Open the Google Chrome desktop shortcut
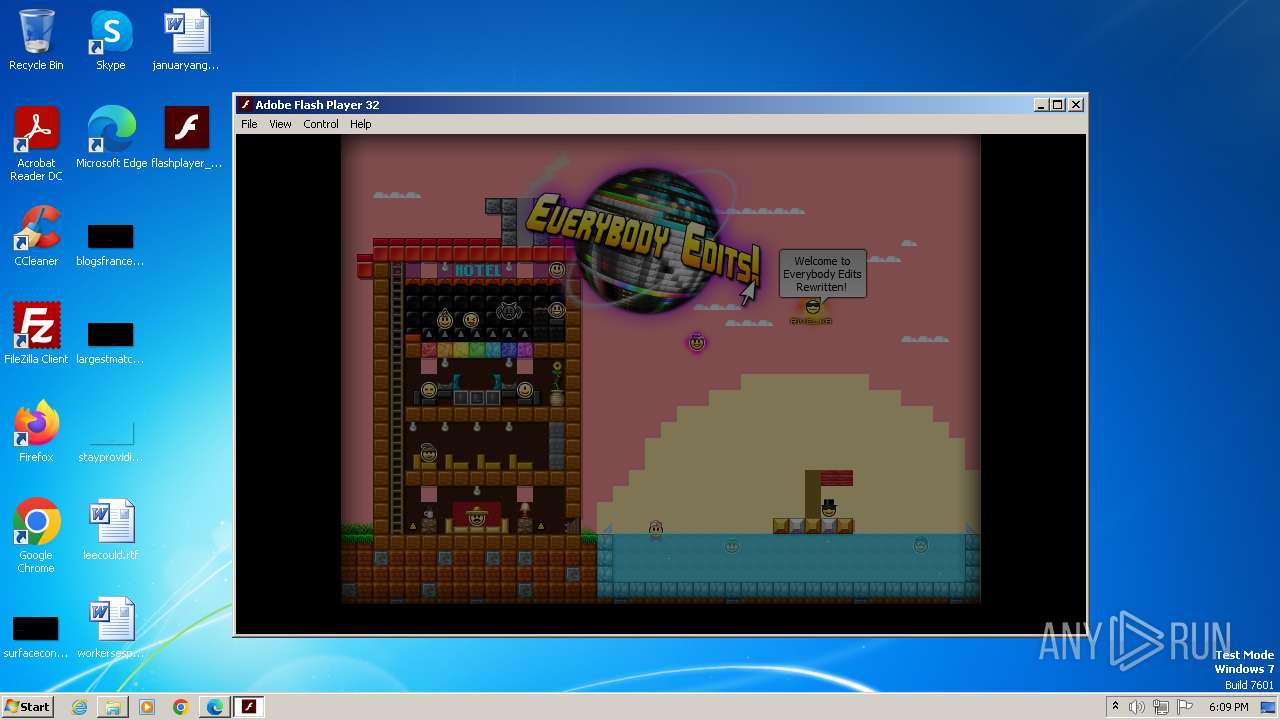This screenshot has width=1280, height=720. [36, 536]
